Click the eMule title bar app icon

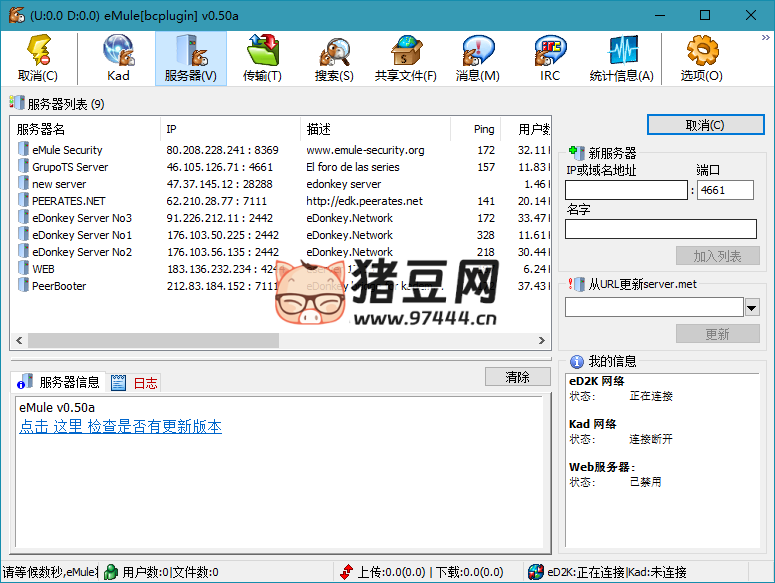pyautogui.click(x=16, y=15)
